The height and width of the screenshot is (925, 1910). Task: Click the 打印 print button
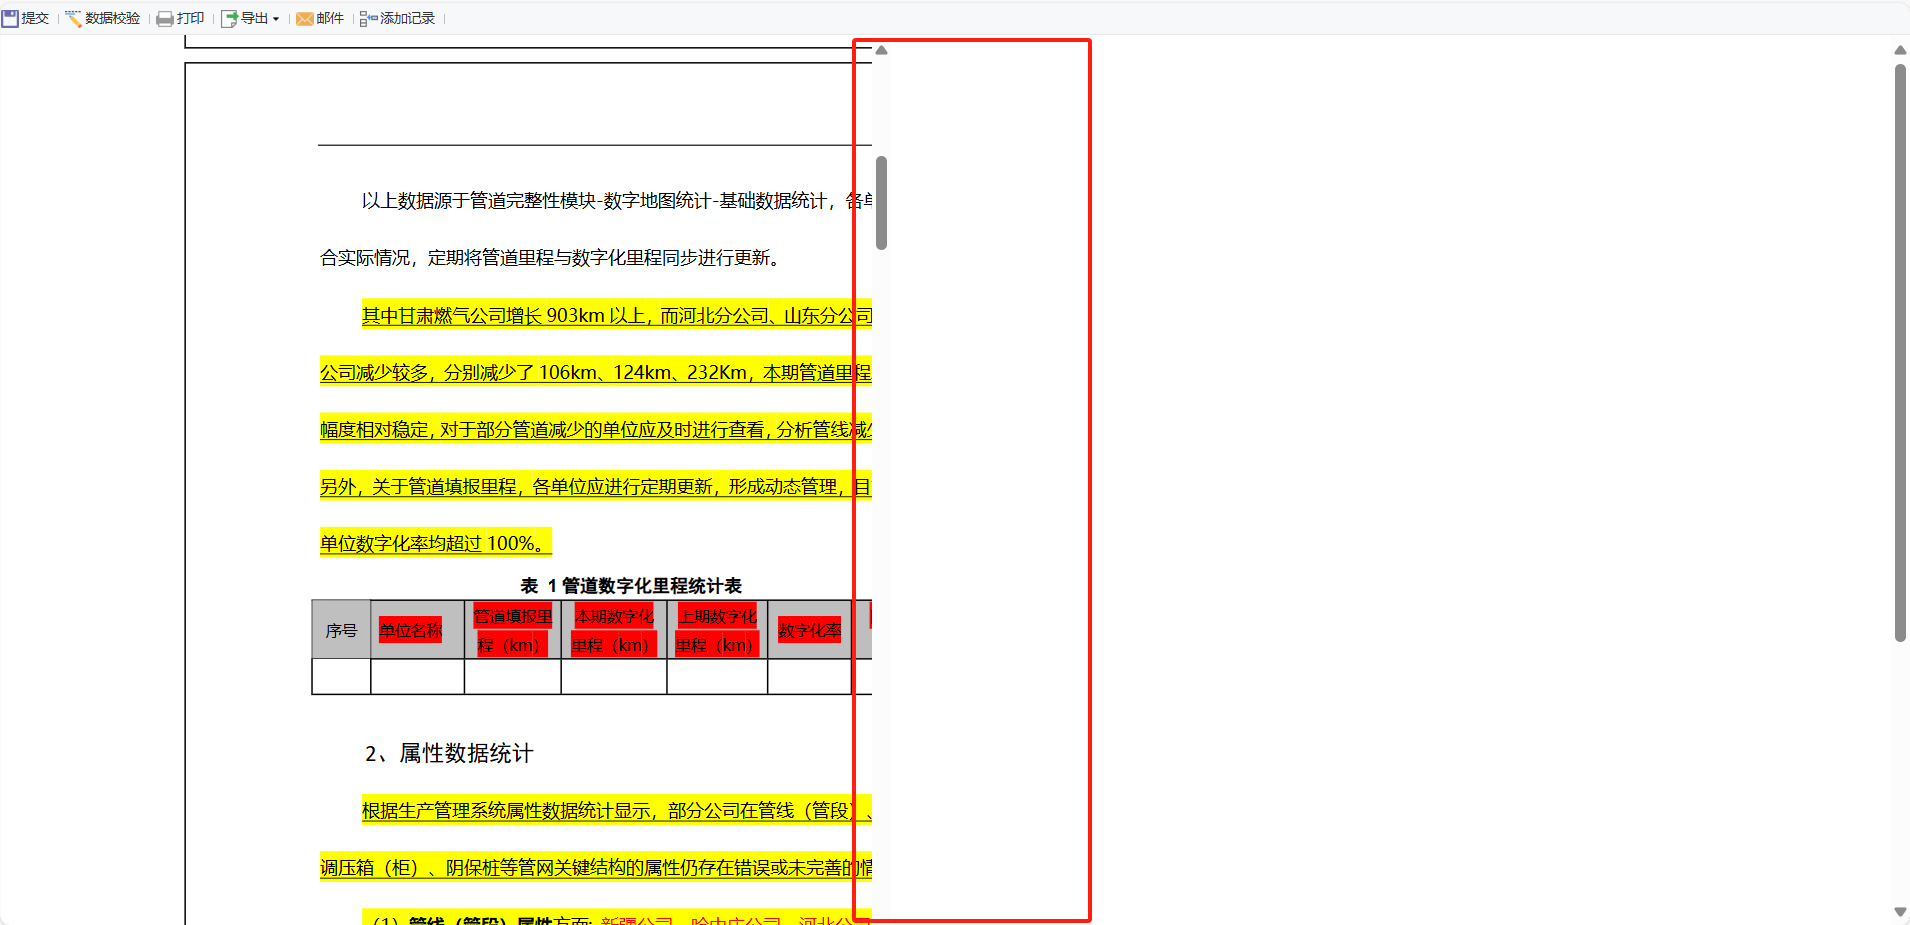180,18
